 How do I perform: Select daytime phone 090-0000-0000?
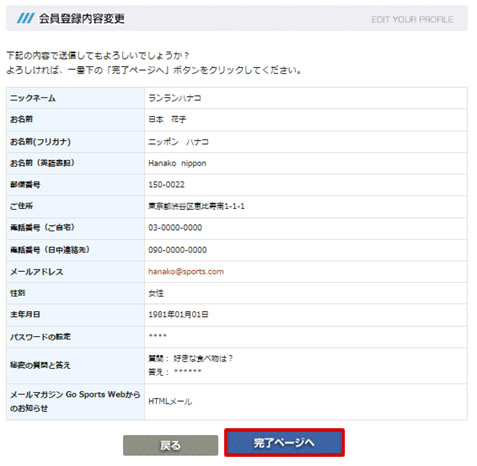[x=177, y=250]
